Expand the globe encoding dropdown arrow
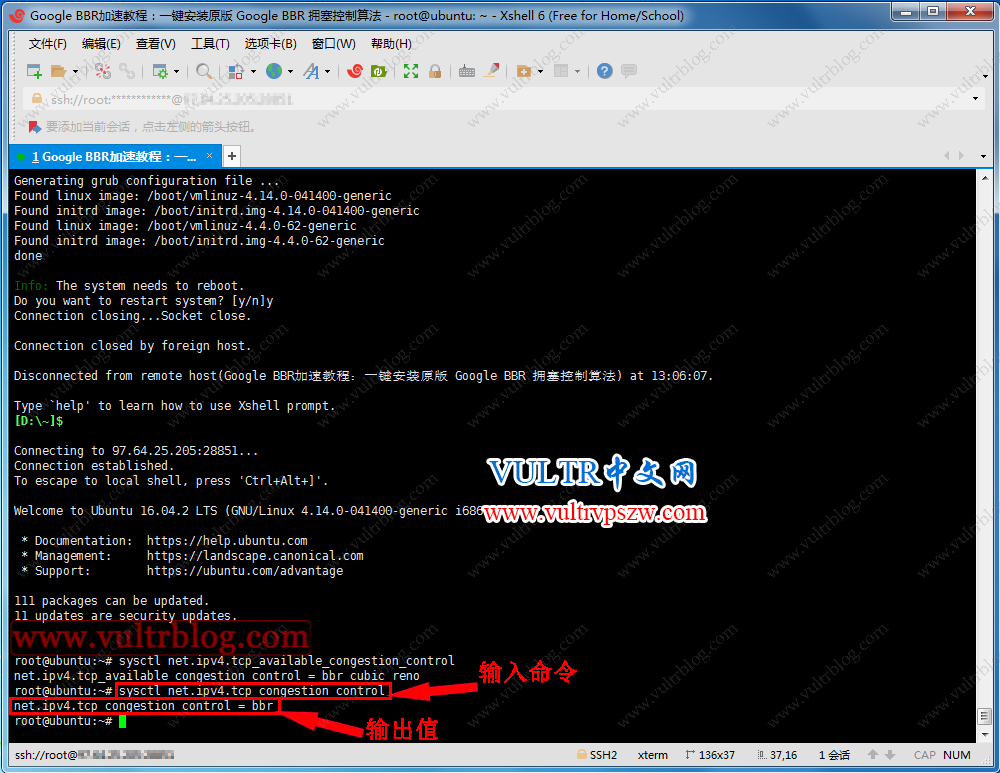Image resolution: width=1000 pixels, height=773 pixels. 291,71
